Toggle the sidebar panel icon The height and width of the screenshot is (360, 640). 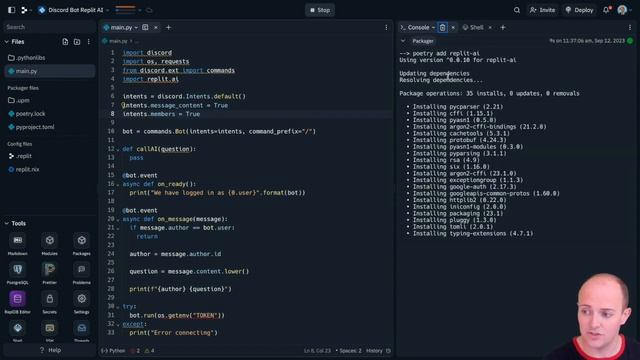click(x=11, y=10)
